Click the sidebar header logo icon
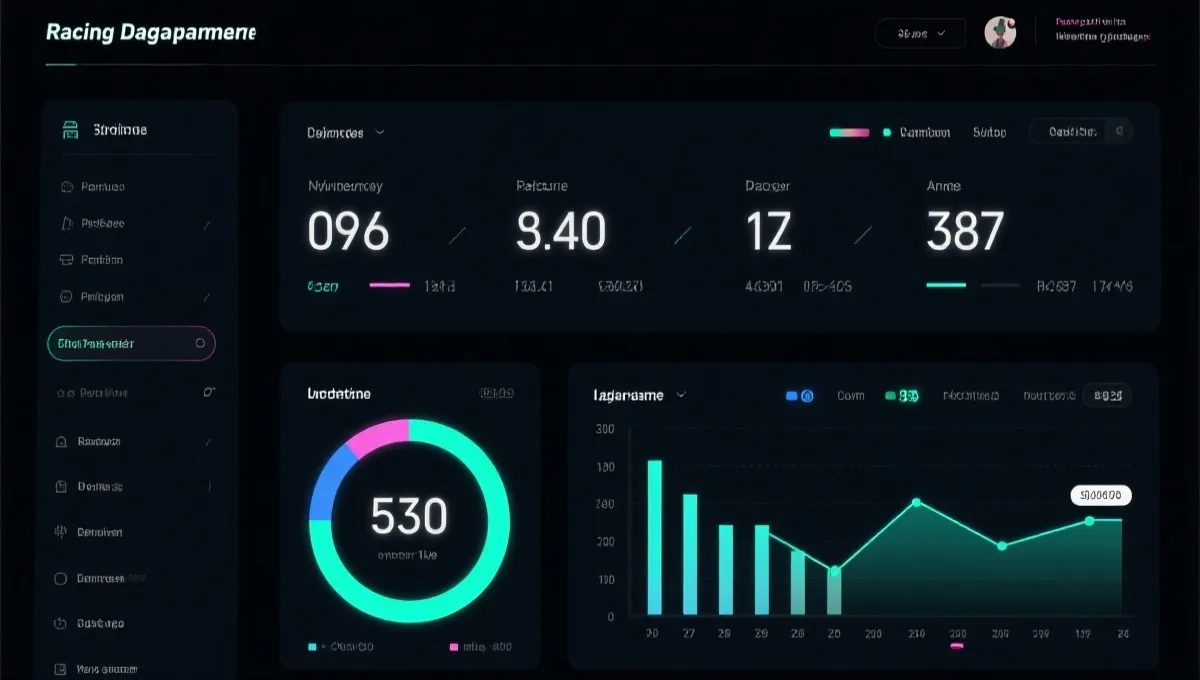Viewport: 1200px width, 680px height. click(70, 130)
